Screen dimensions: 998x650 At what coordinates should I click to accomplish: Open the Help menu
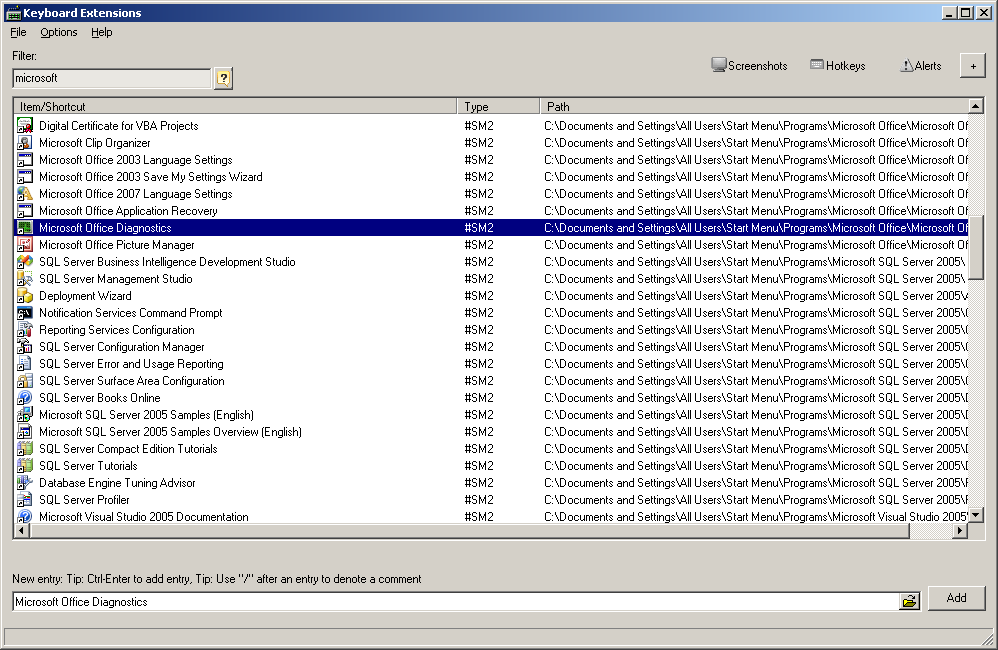coord(102,32)
